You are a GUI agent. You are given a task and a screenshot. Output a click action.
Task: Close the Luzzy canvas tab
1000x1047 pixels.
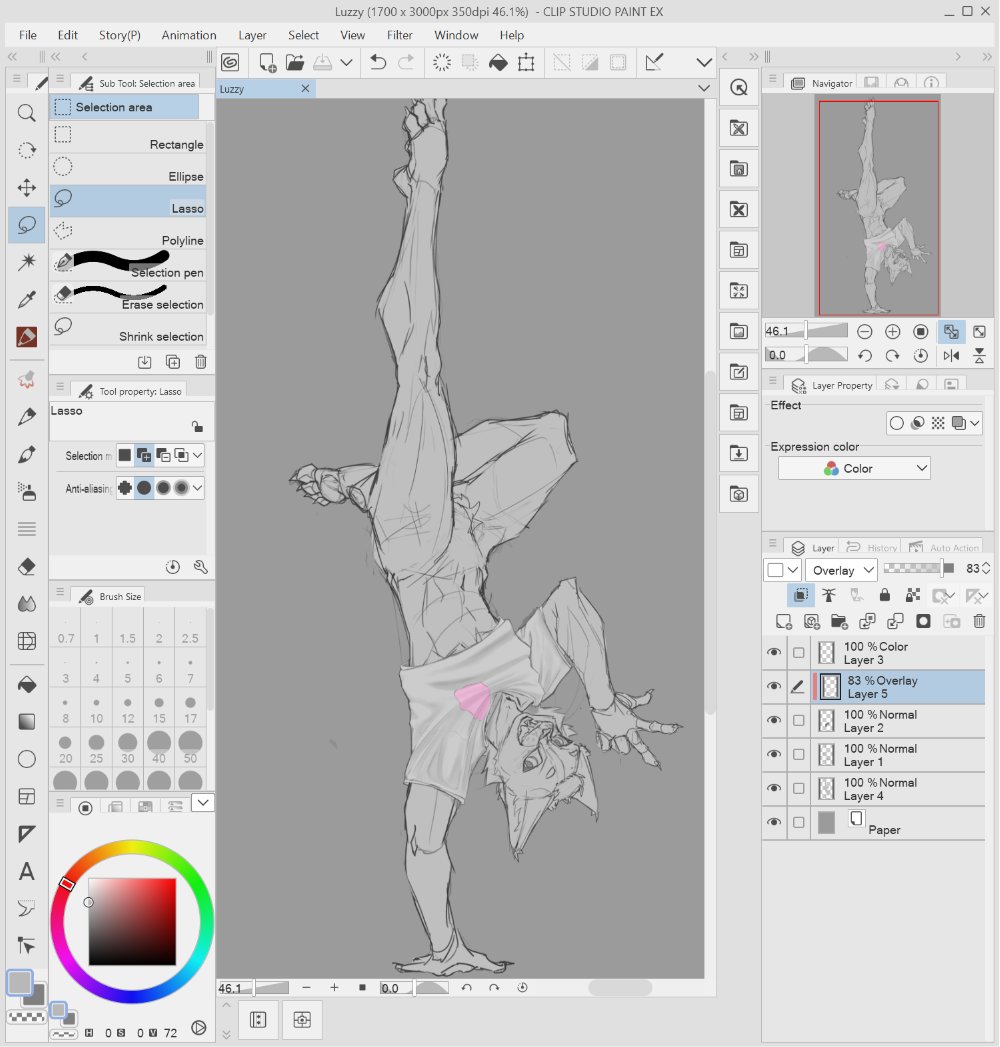pos(305,88)
